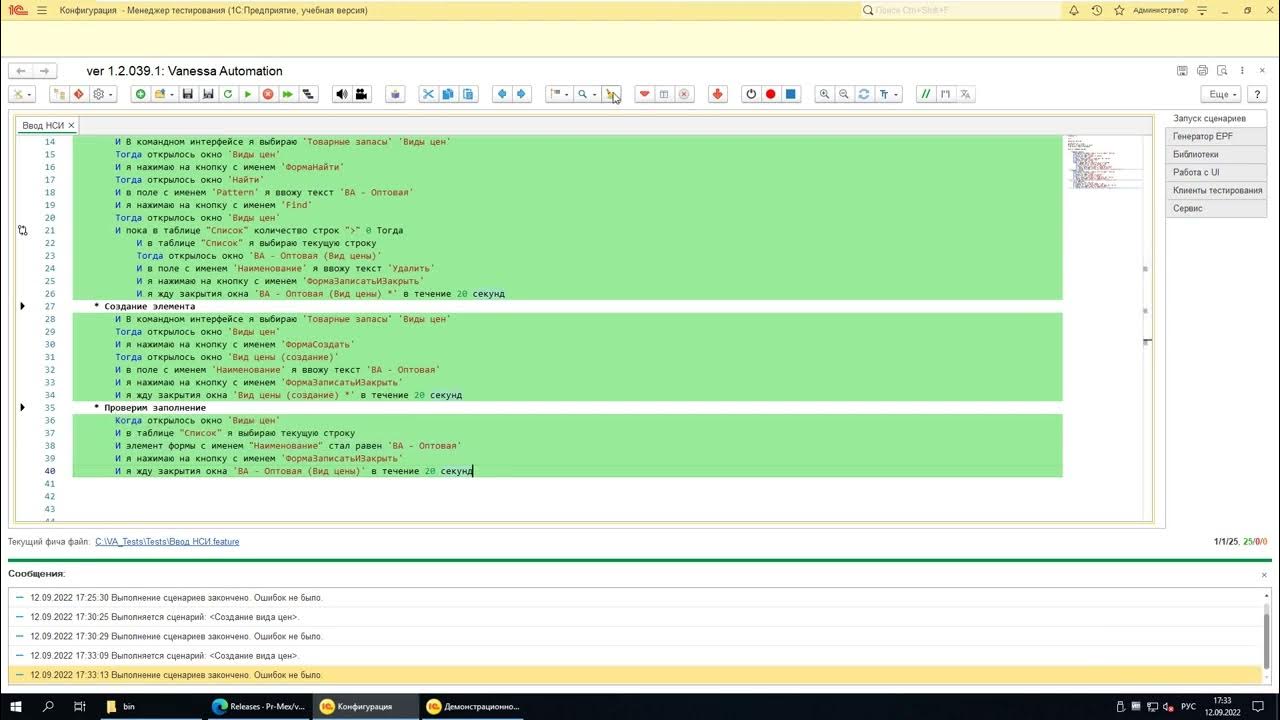Reload the feature with the refresh icon

click(228, 94)
